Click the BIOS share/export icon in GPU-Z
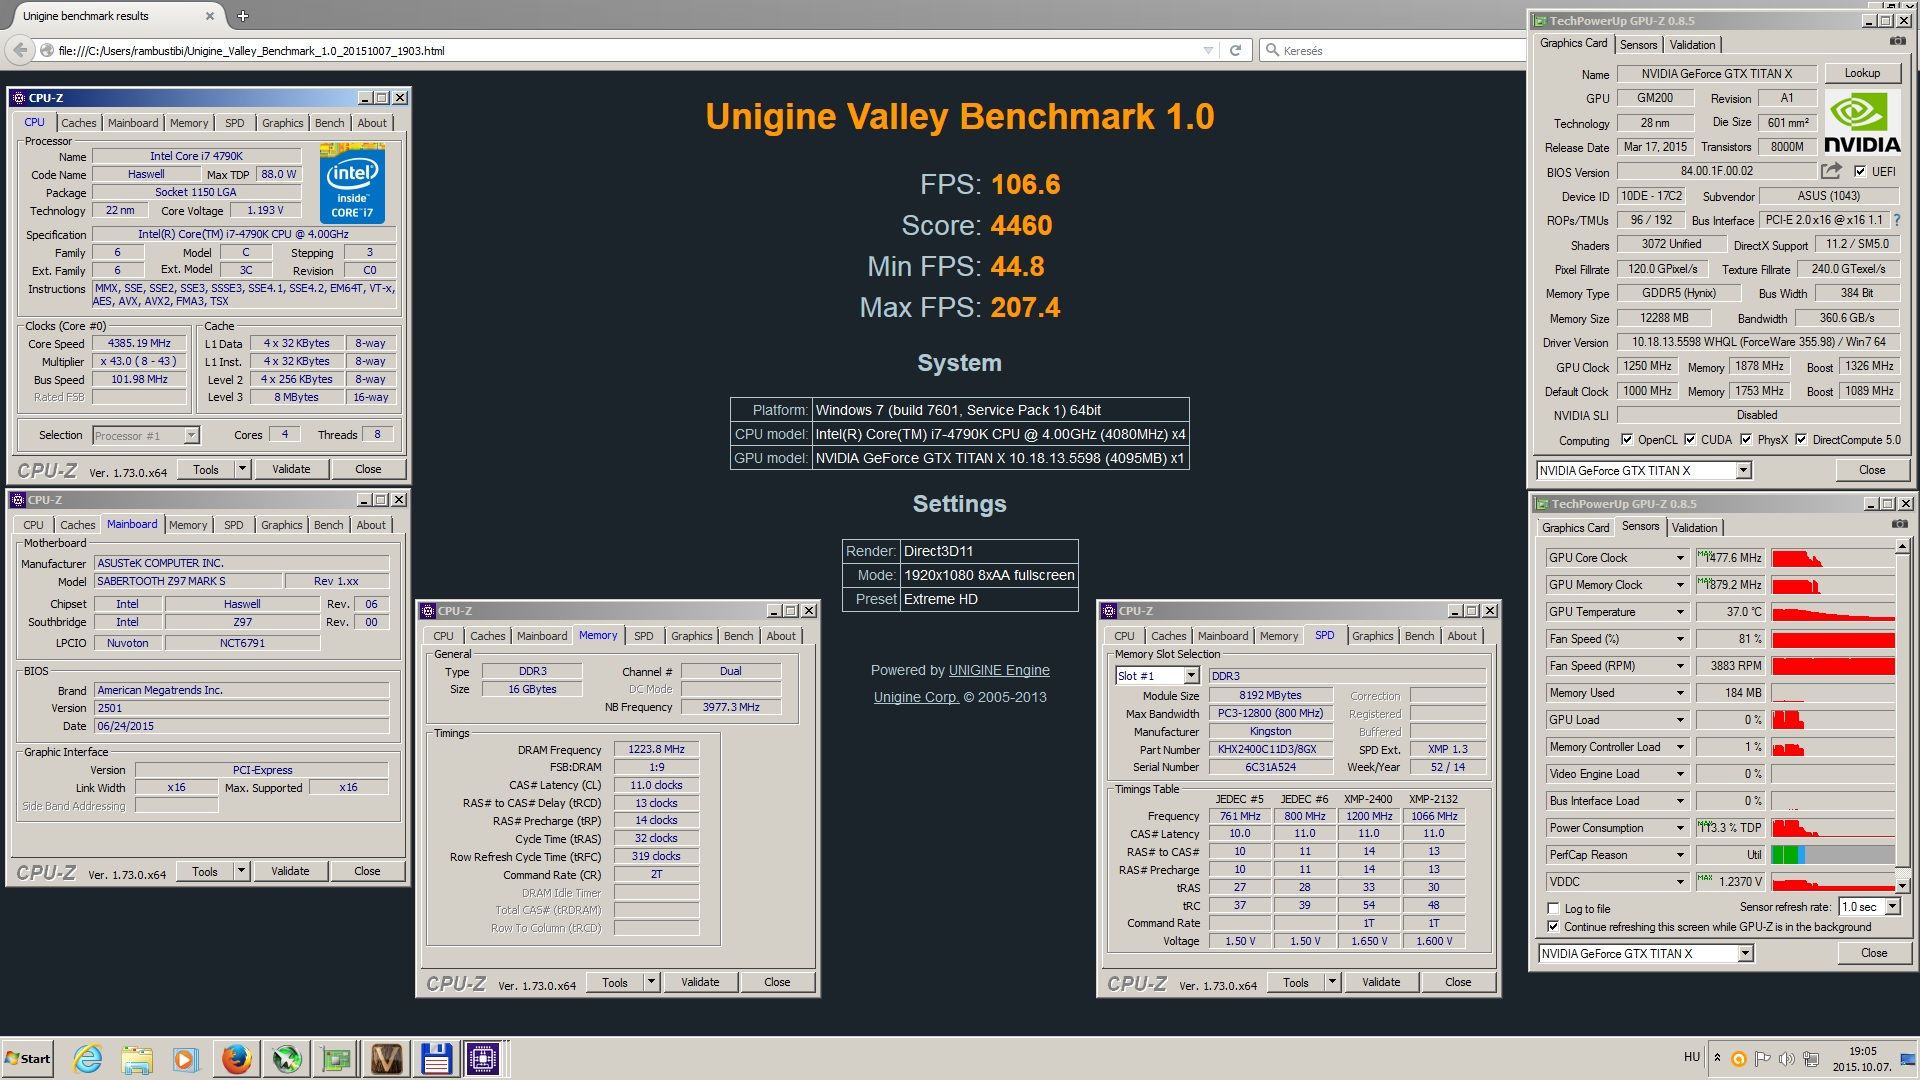The image size is (1920, 1080). [x=1831, y=171]
